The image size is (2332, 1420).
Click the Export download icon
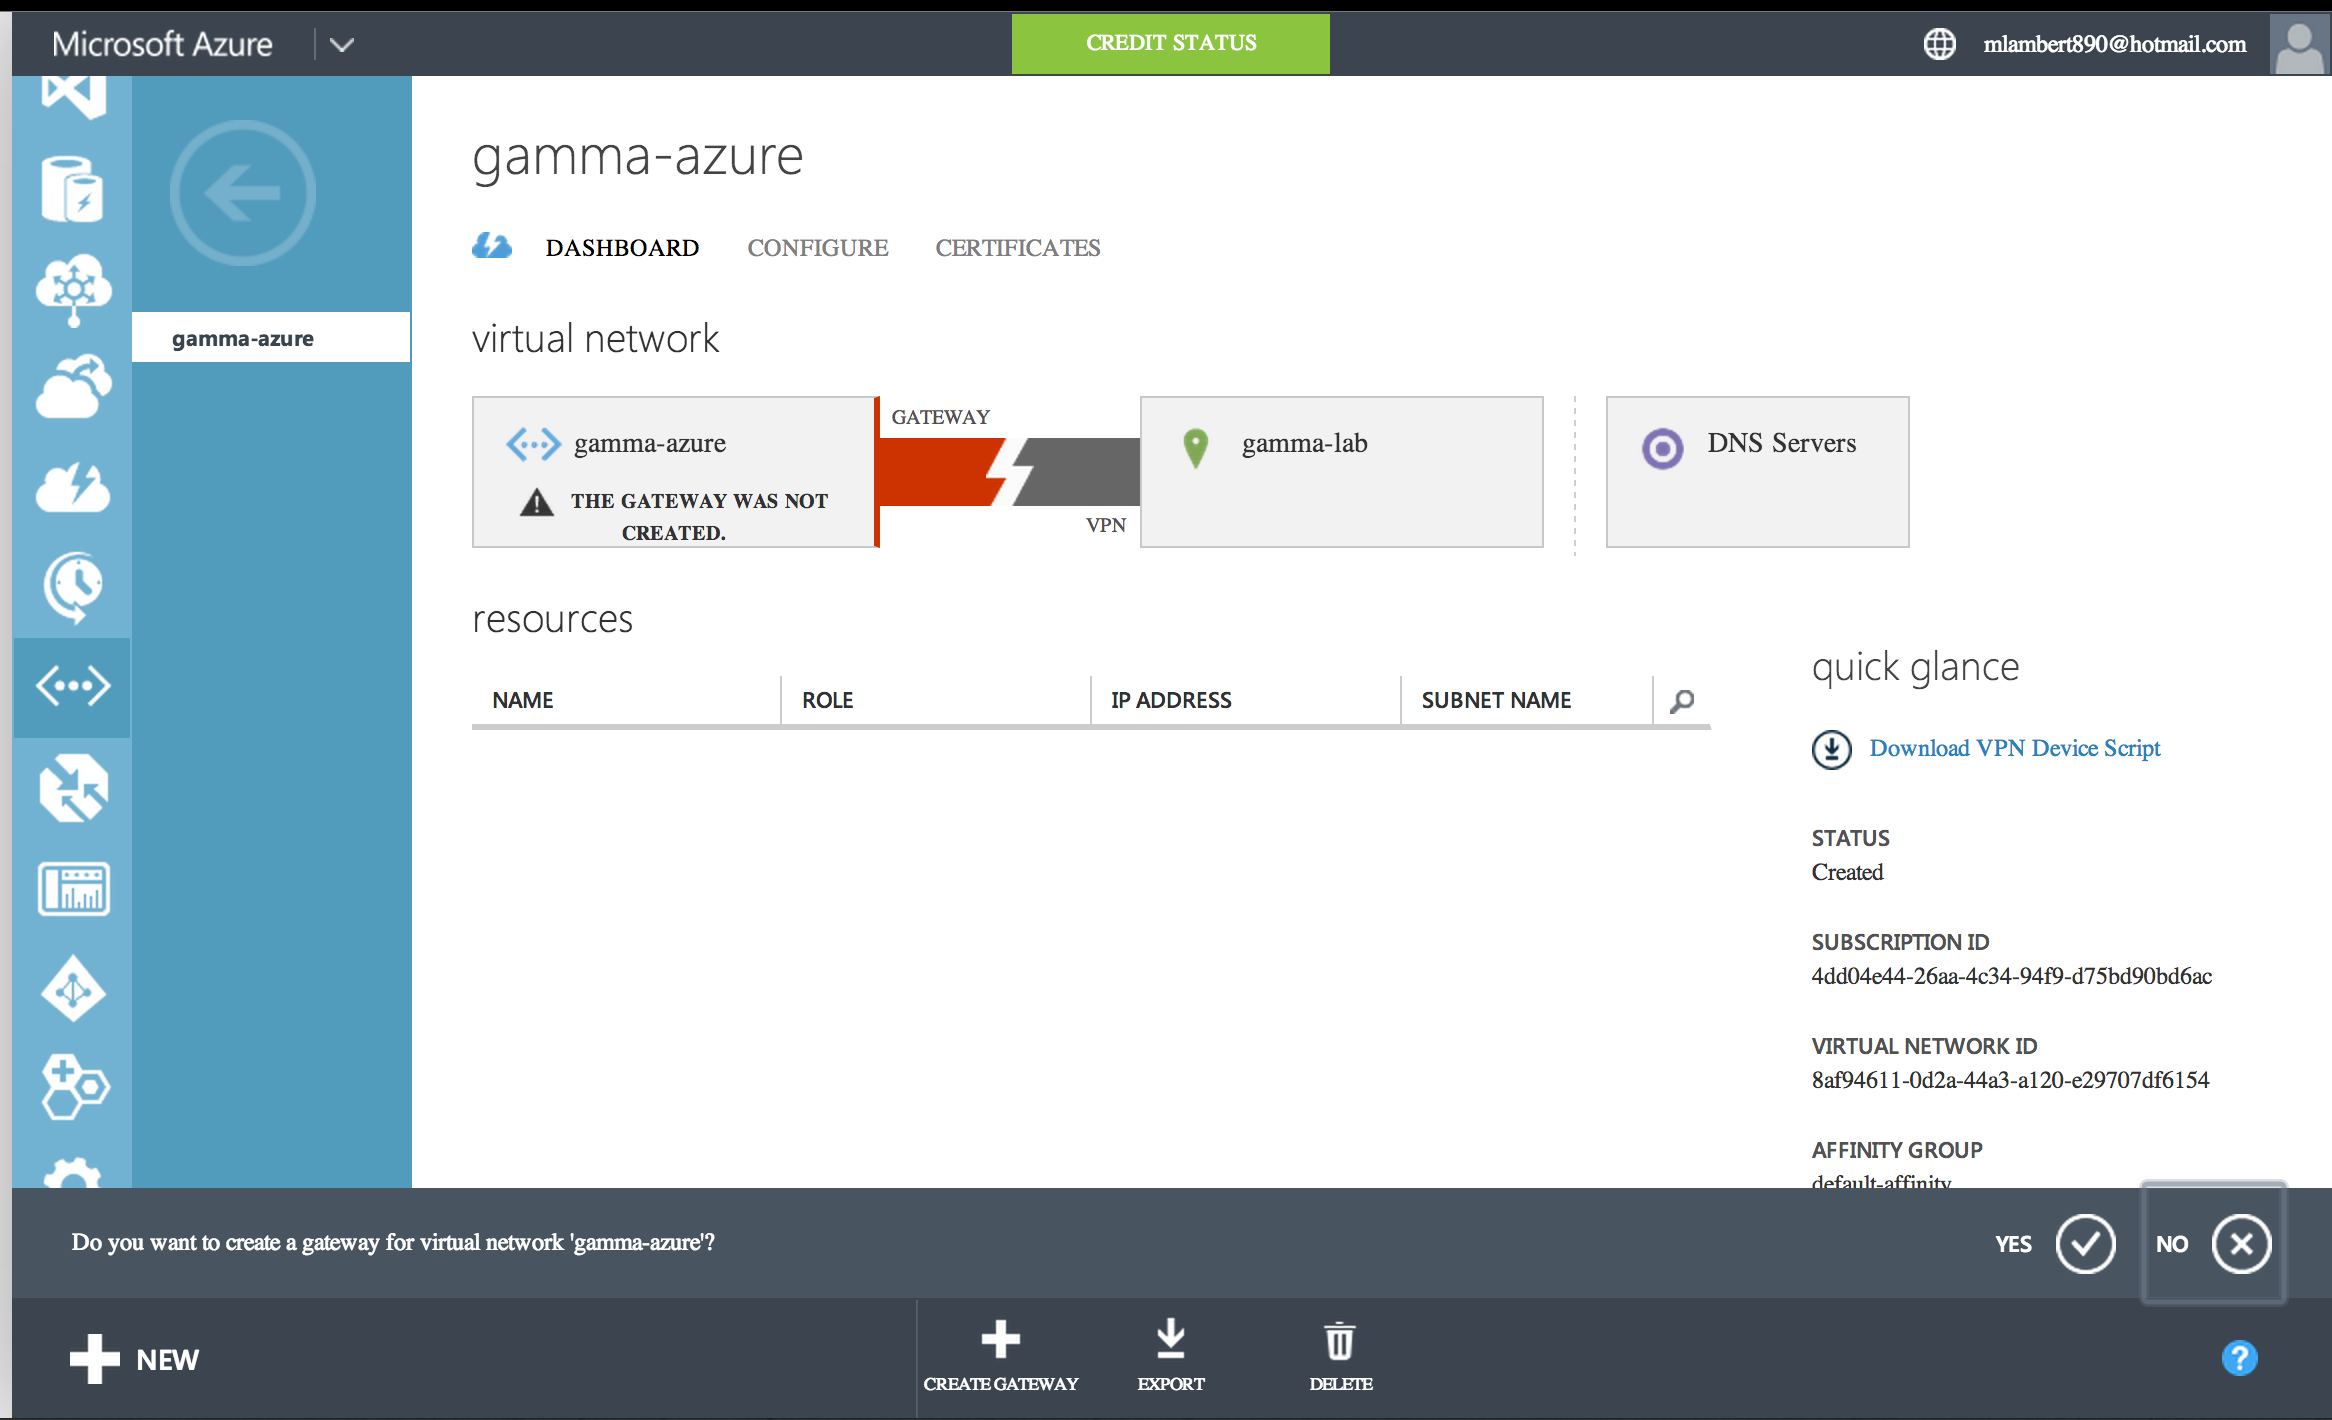tap(1170, 1340)
